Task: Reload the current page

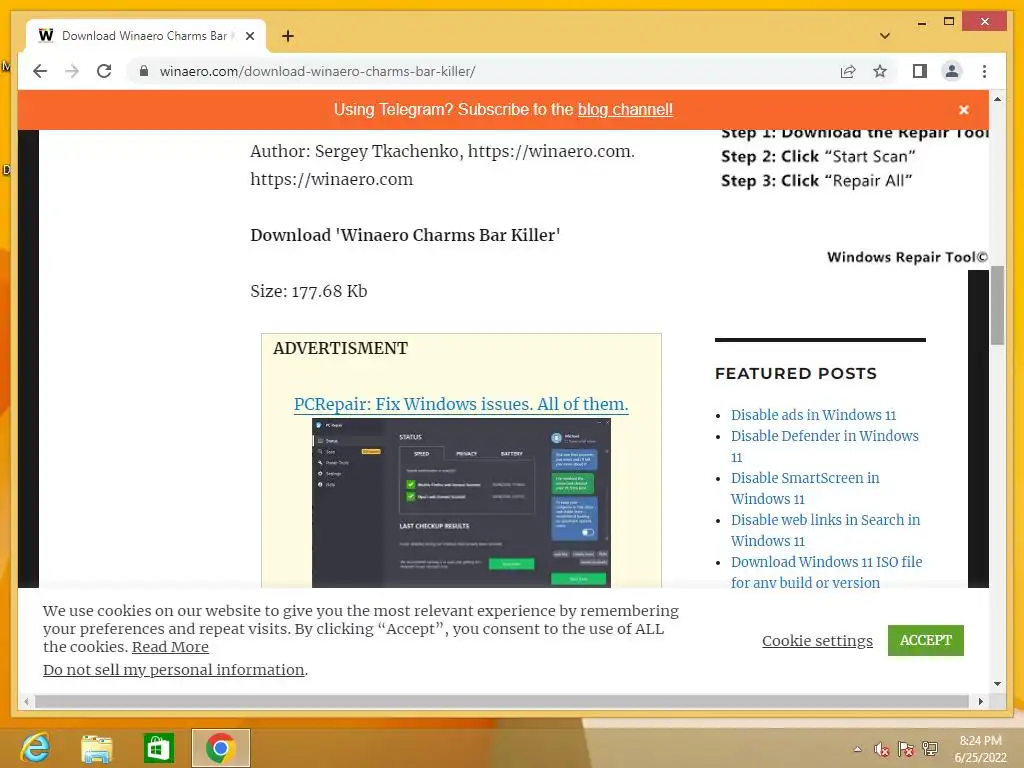Action: (x=104, y=71)
